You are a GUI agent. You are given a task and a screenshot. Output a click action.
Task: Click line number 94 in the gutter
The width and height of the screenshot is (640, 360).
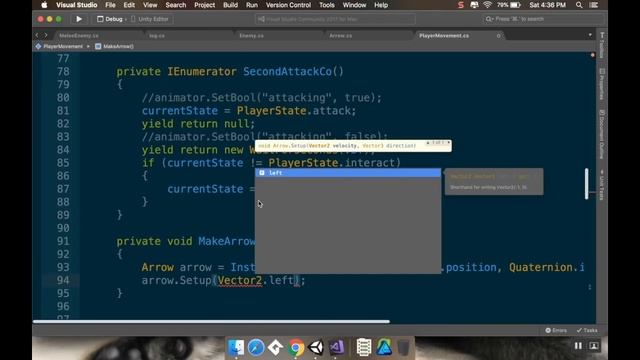(63, 280)
